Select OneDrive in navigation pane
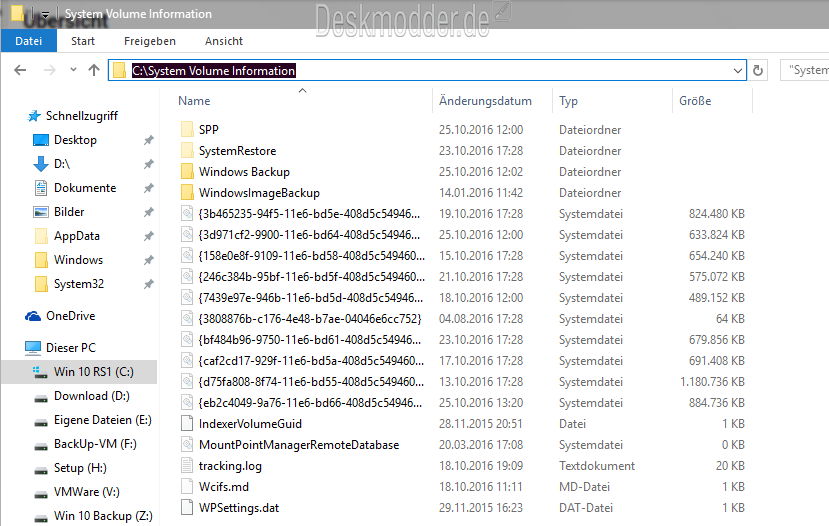 [x=70, y=316]
